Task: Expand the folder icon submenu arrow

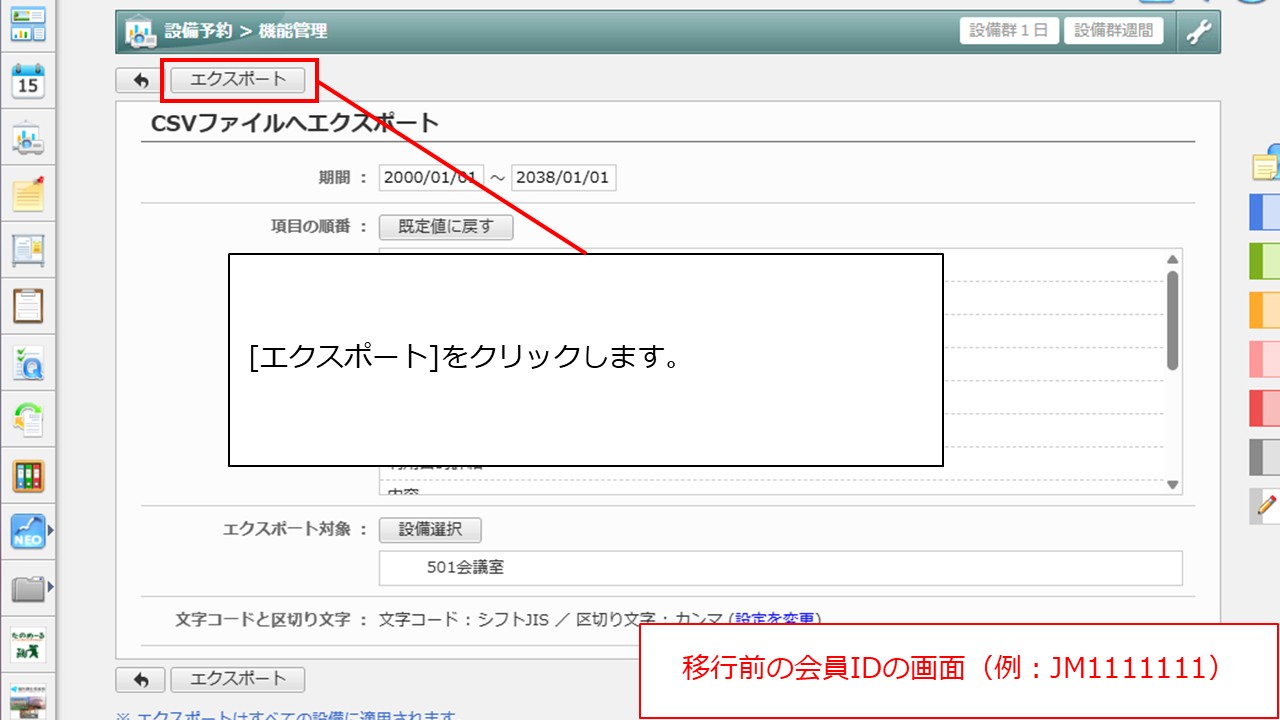Action: (x=50, y=587)
